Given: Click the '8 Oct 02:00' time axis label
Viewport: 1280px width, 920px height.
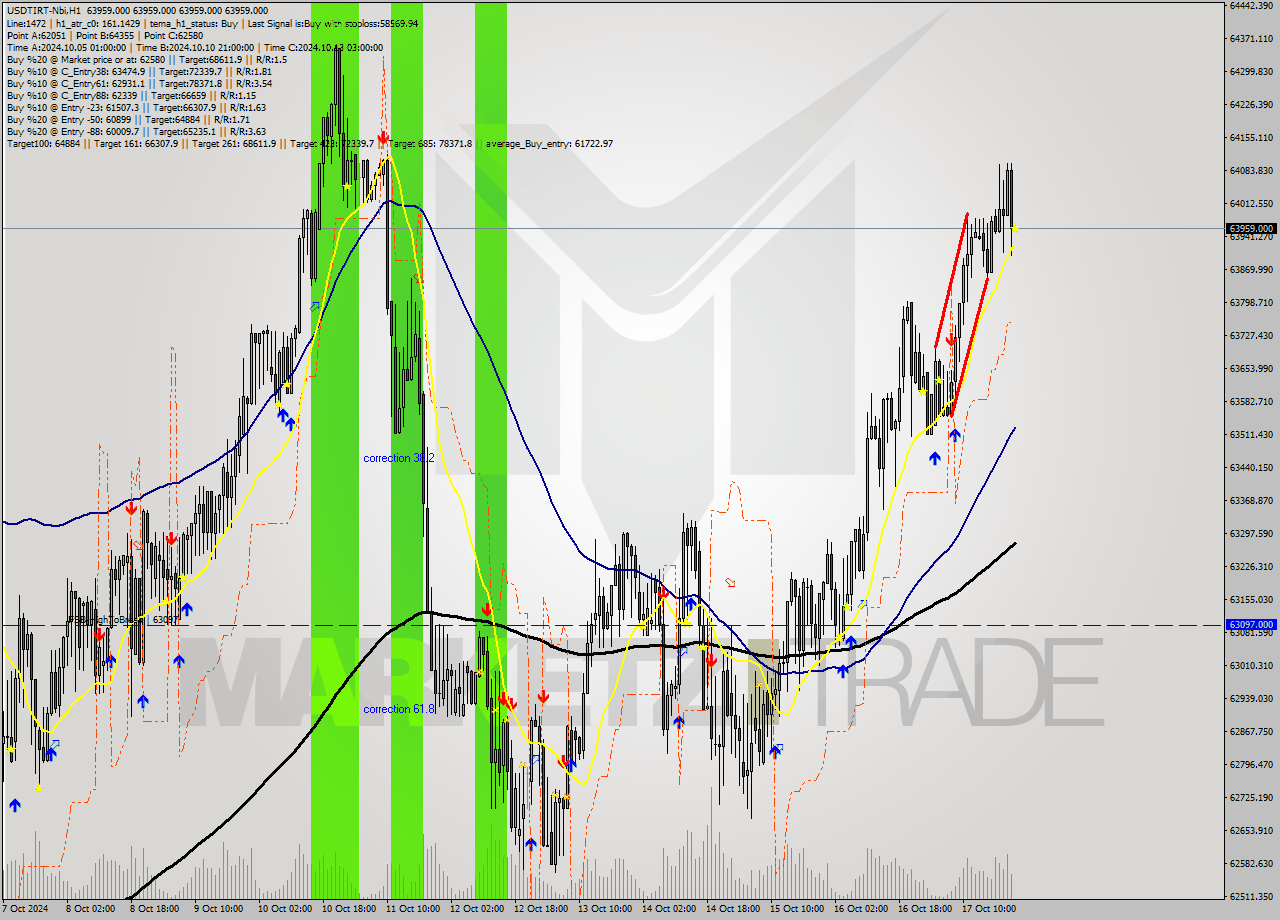Looking at the screenshot, I should [90, 909].
